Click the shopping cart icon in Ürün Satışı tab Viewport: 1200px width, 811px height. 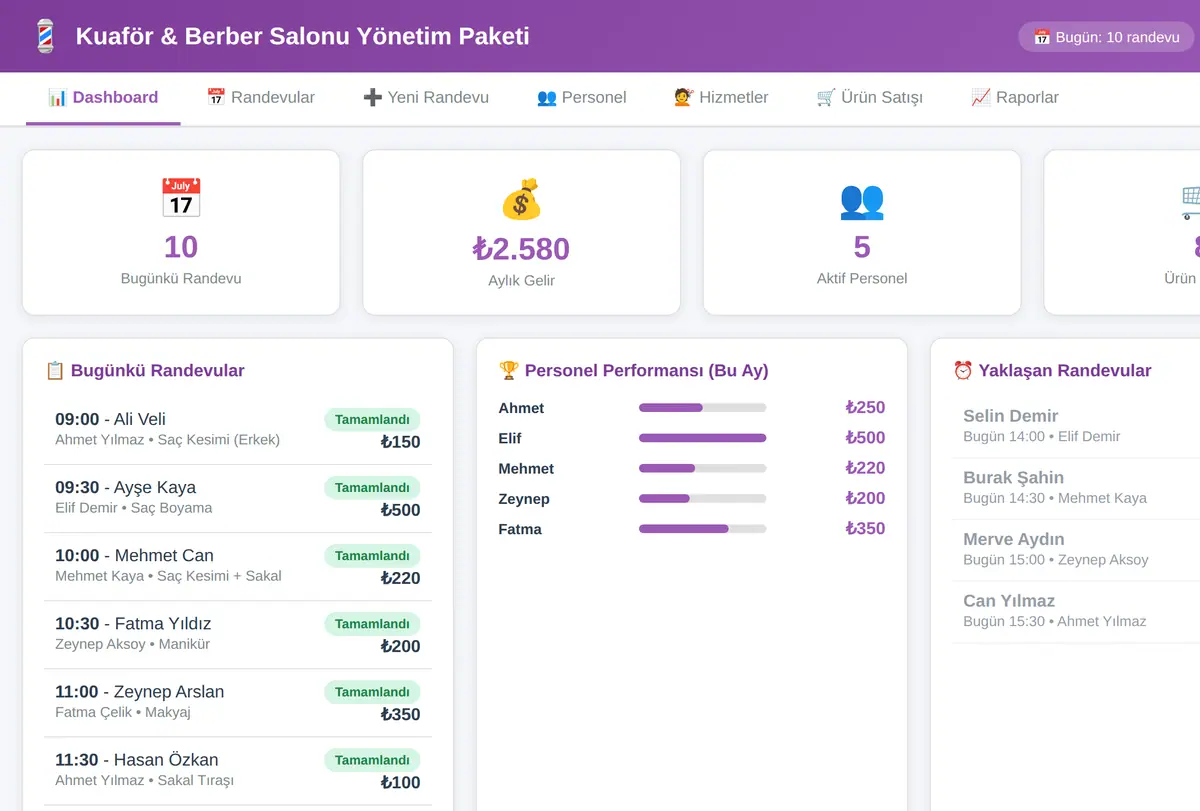click(826, 98)
